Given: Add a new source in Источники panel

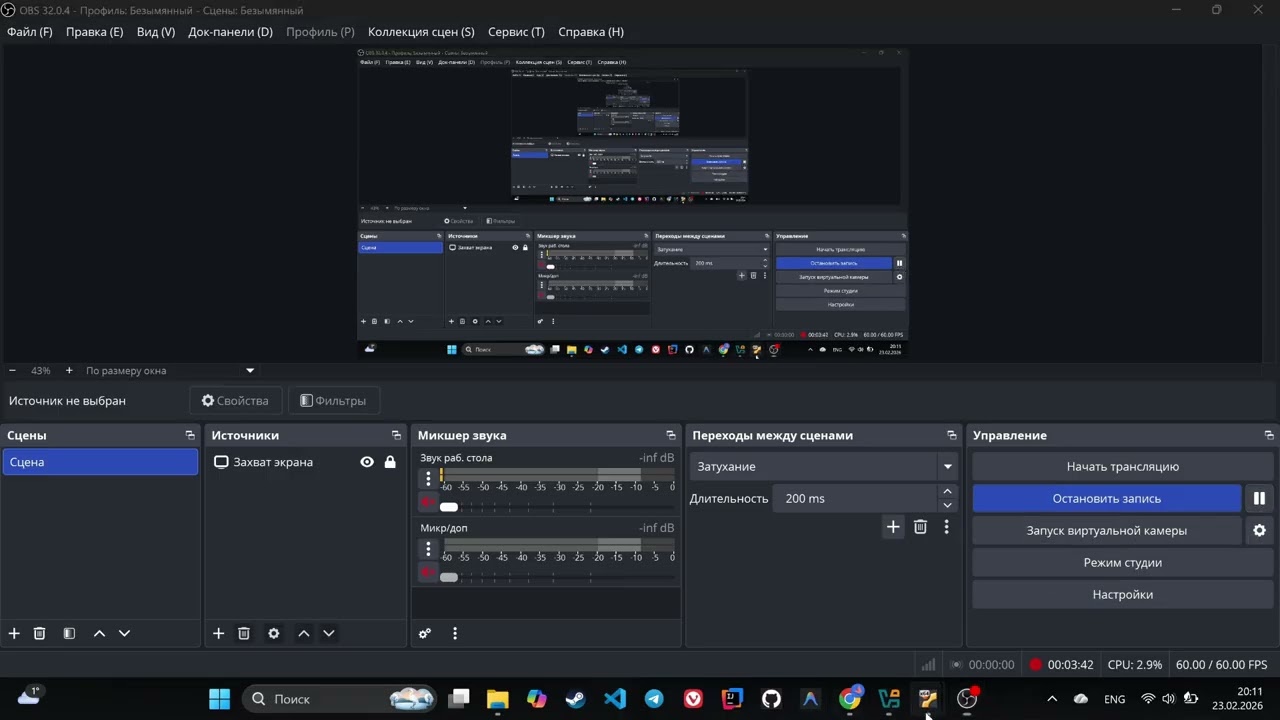Looking at the screenshot, I should 218,633.
